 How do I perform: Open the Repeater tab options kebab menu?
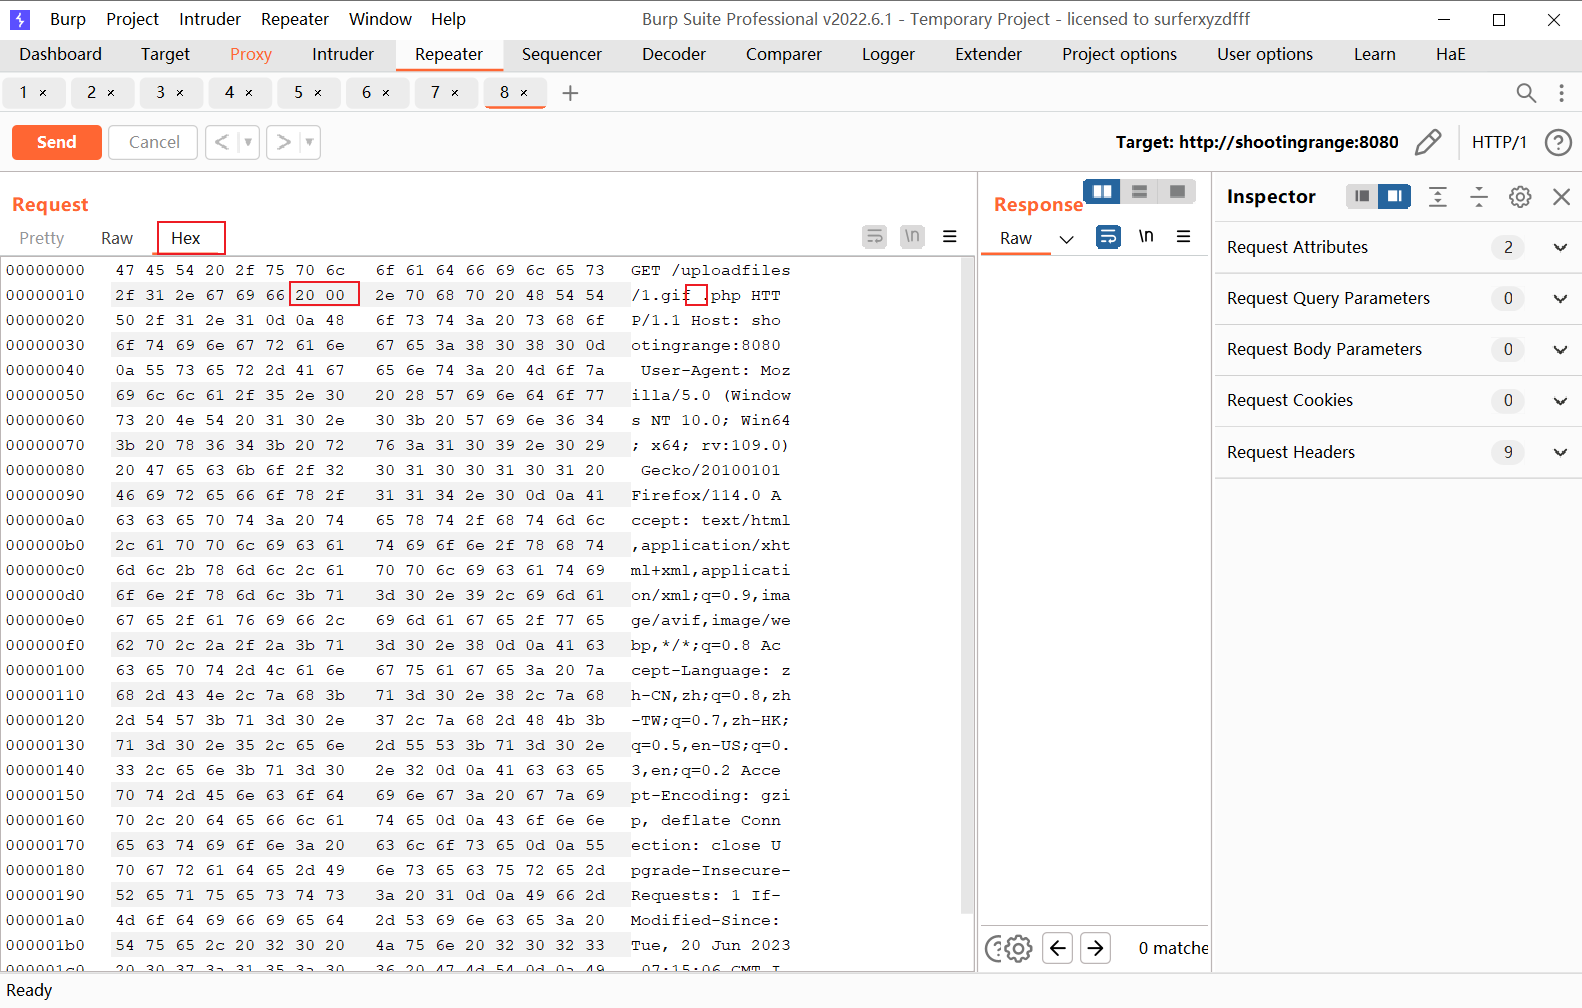click(1561, 93)
